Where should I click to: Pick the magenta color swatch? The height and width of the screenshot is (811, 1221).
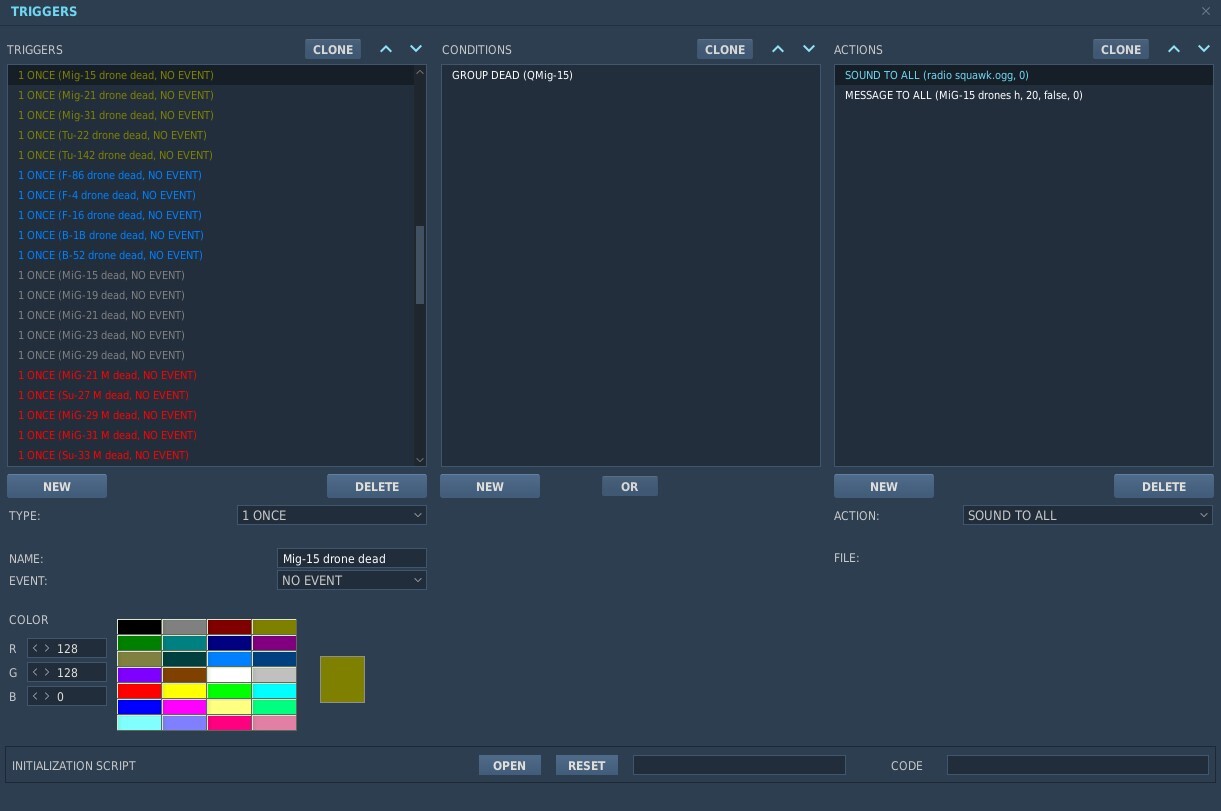184,707
